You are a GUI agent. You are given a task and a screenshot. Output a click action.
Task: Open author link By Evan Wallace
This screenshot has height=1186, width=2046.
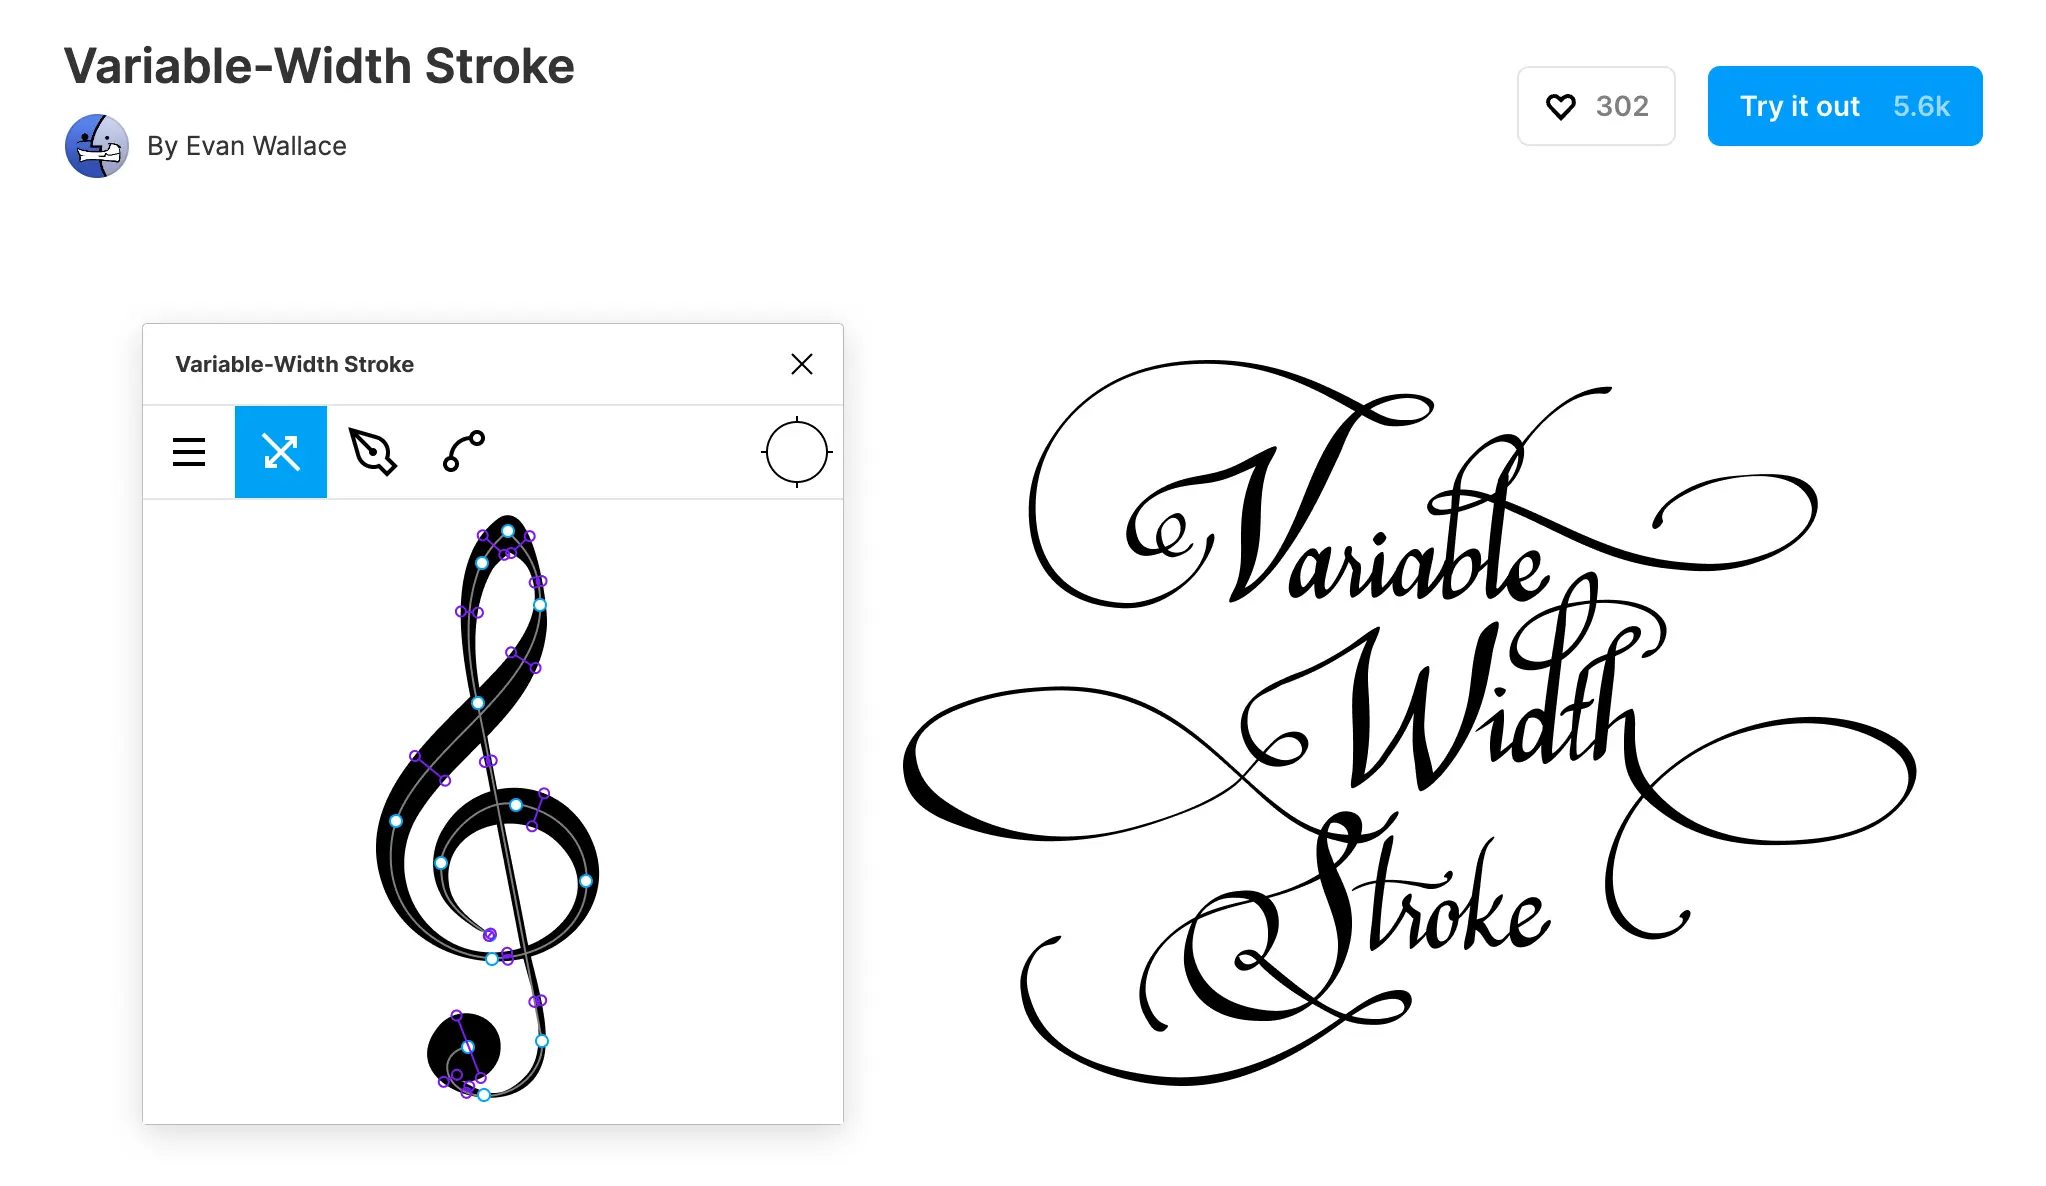click(x=247, y=146)
